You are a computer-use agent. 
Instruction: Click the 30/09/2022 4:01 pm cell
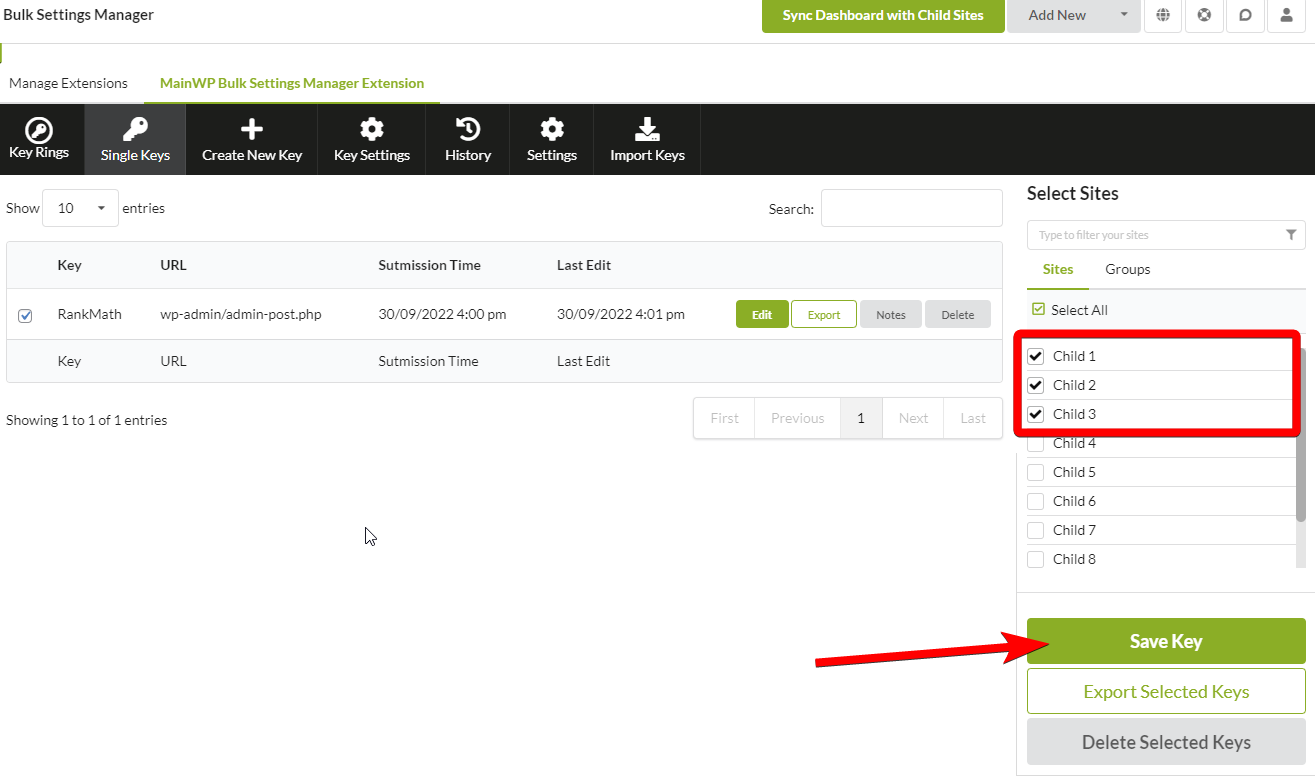coord(621,314)
